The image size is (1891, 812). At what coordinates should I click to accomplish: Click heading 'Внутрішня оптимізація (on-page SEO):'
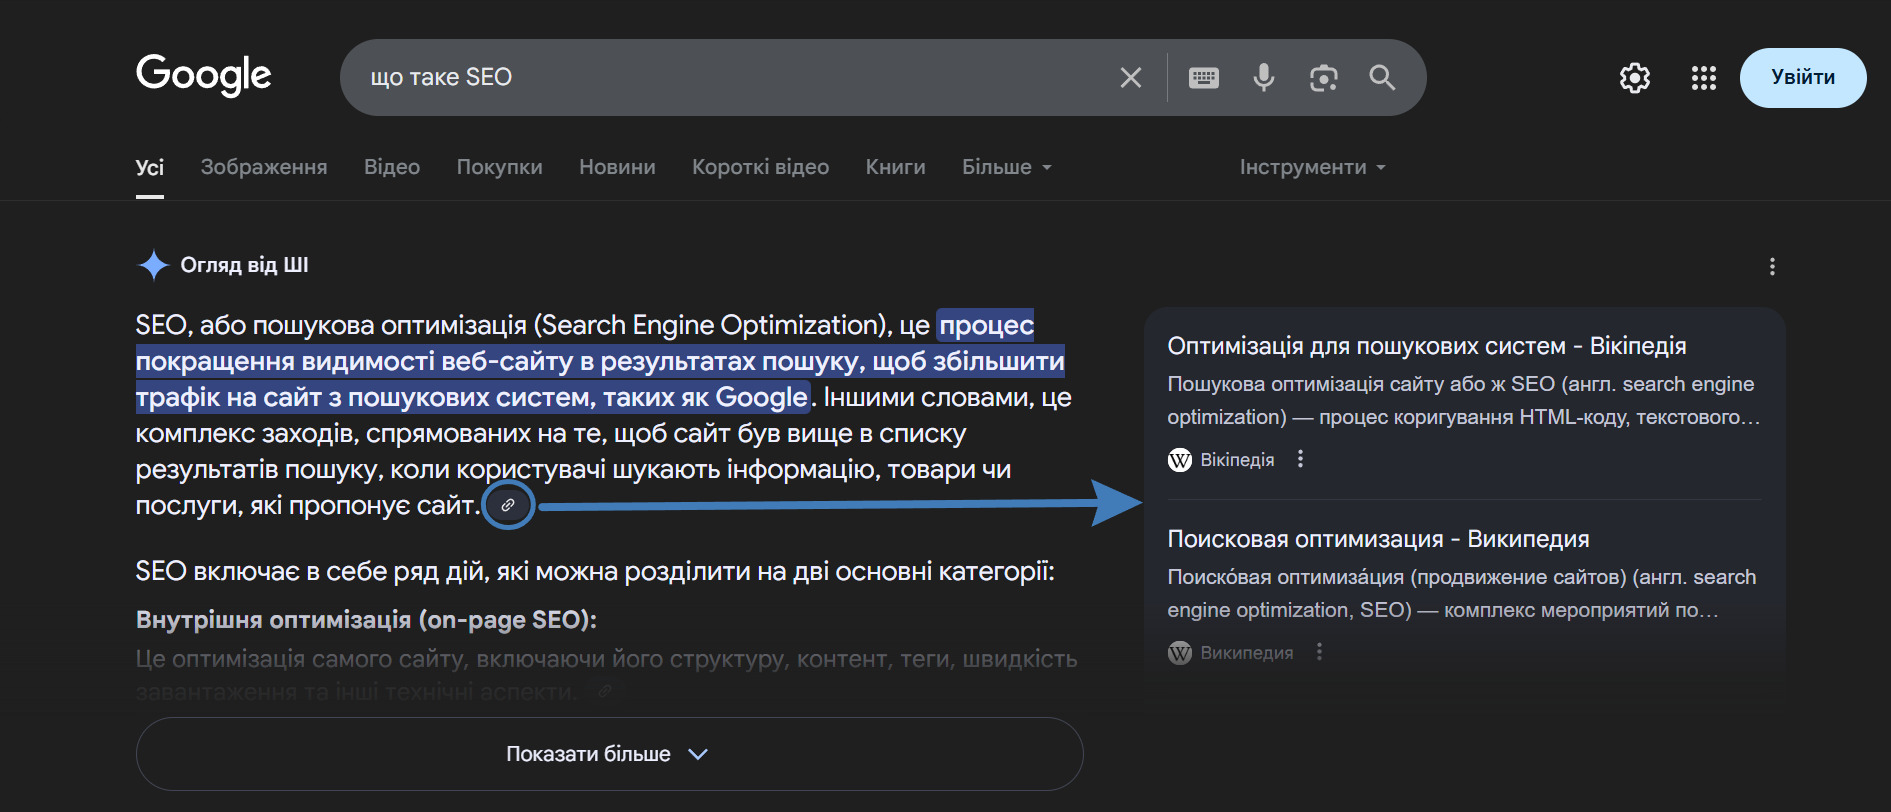click(366, 620)
